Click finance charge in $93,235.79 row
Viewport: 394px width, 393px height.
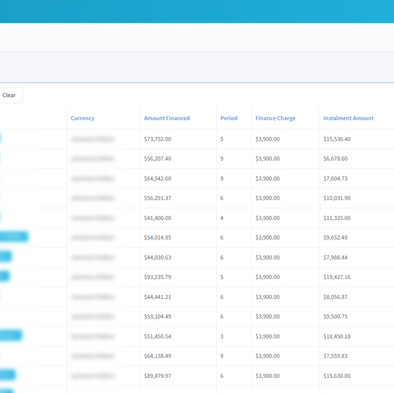(x=267, y=277)
